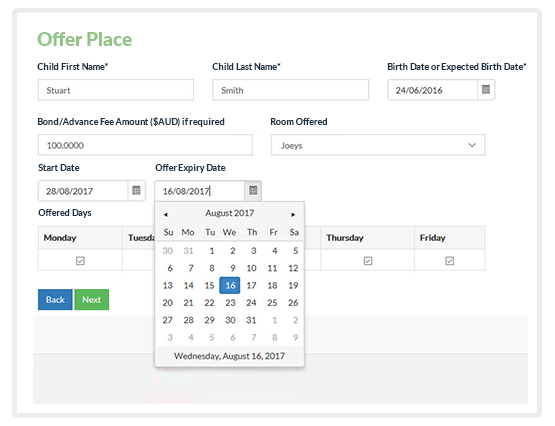The width and height of the screenshot is (555, 426).
Task: Click the blue Back button
Action: click(x=55, y=300)
